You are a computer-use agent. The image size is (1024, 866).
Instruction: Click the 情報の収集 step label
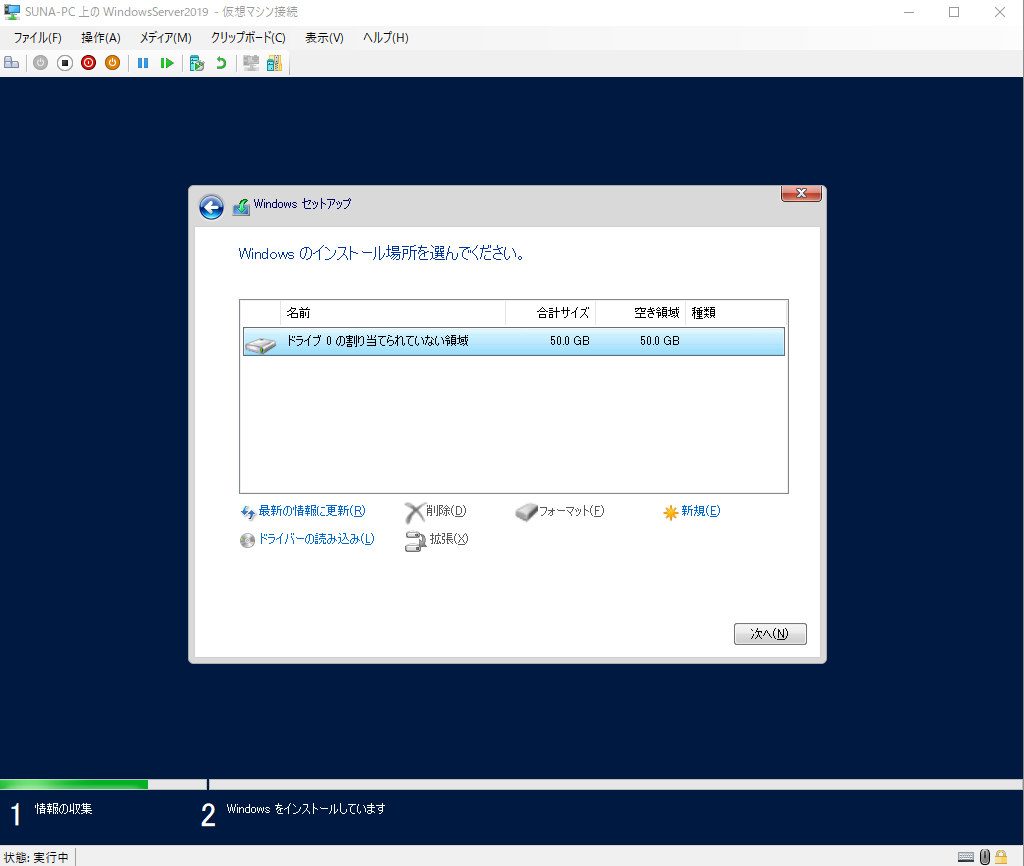tap(63, 809)
